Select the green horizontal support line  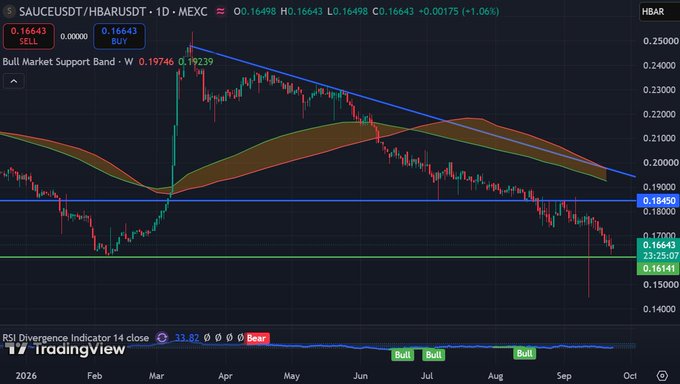[318, 257]
